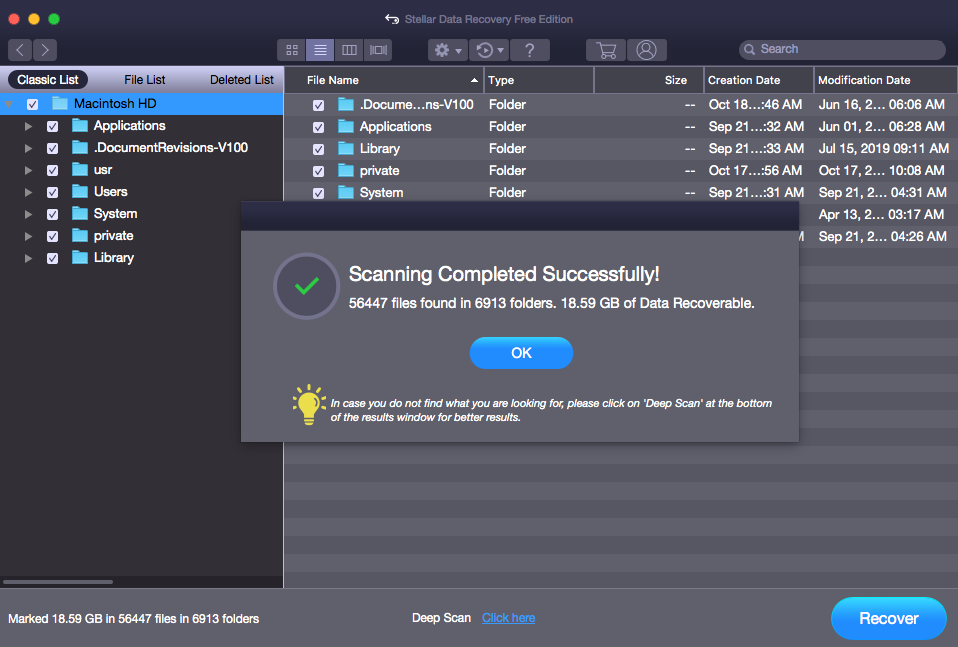This screenshot has width=958, height=647.
Task: Uncheck Library checkbox in tree
Action: 53,258
